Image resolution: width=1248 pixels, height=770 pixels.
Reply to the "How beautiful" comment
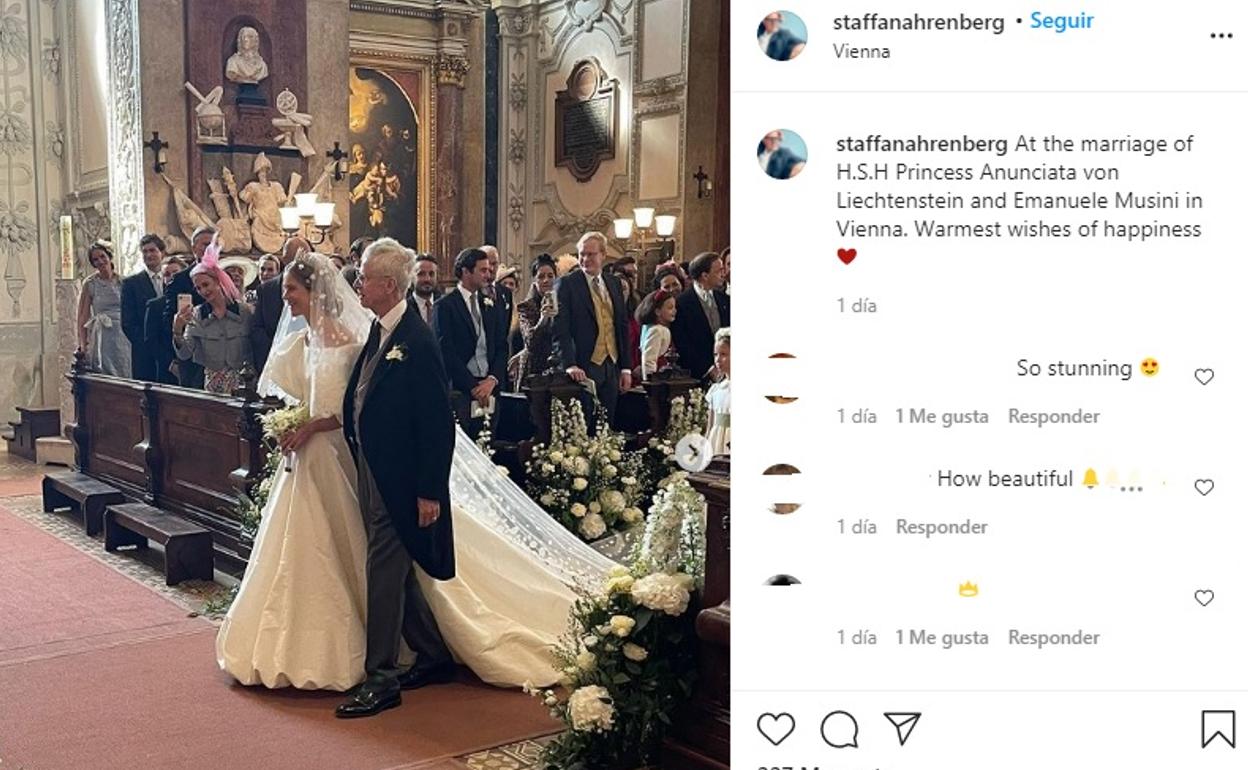pos(941,527)
